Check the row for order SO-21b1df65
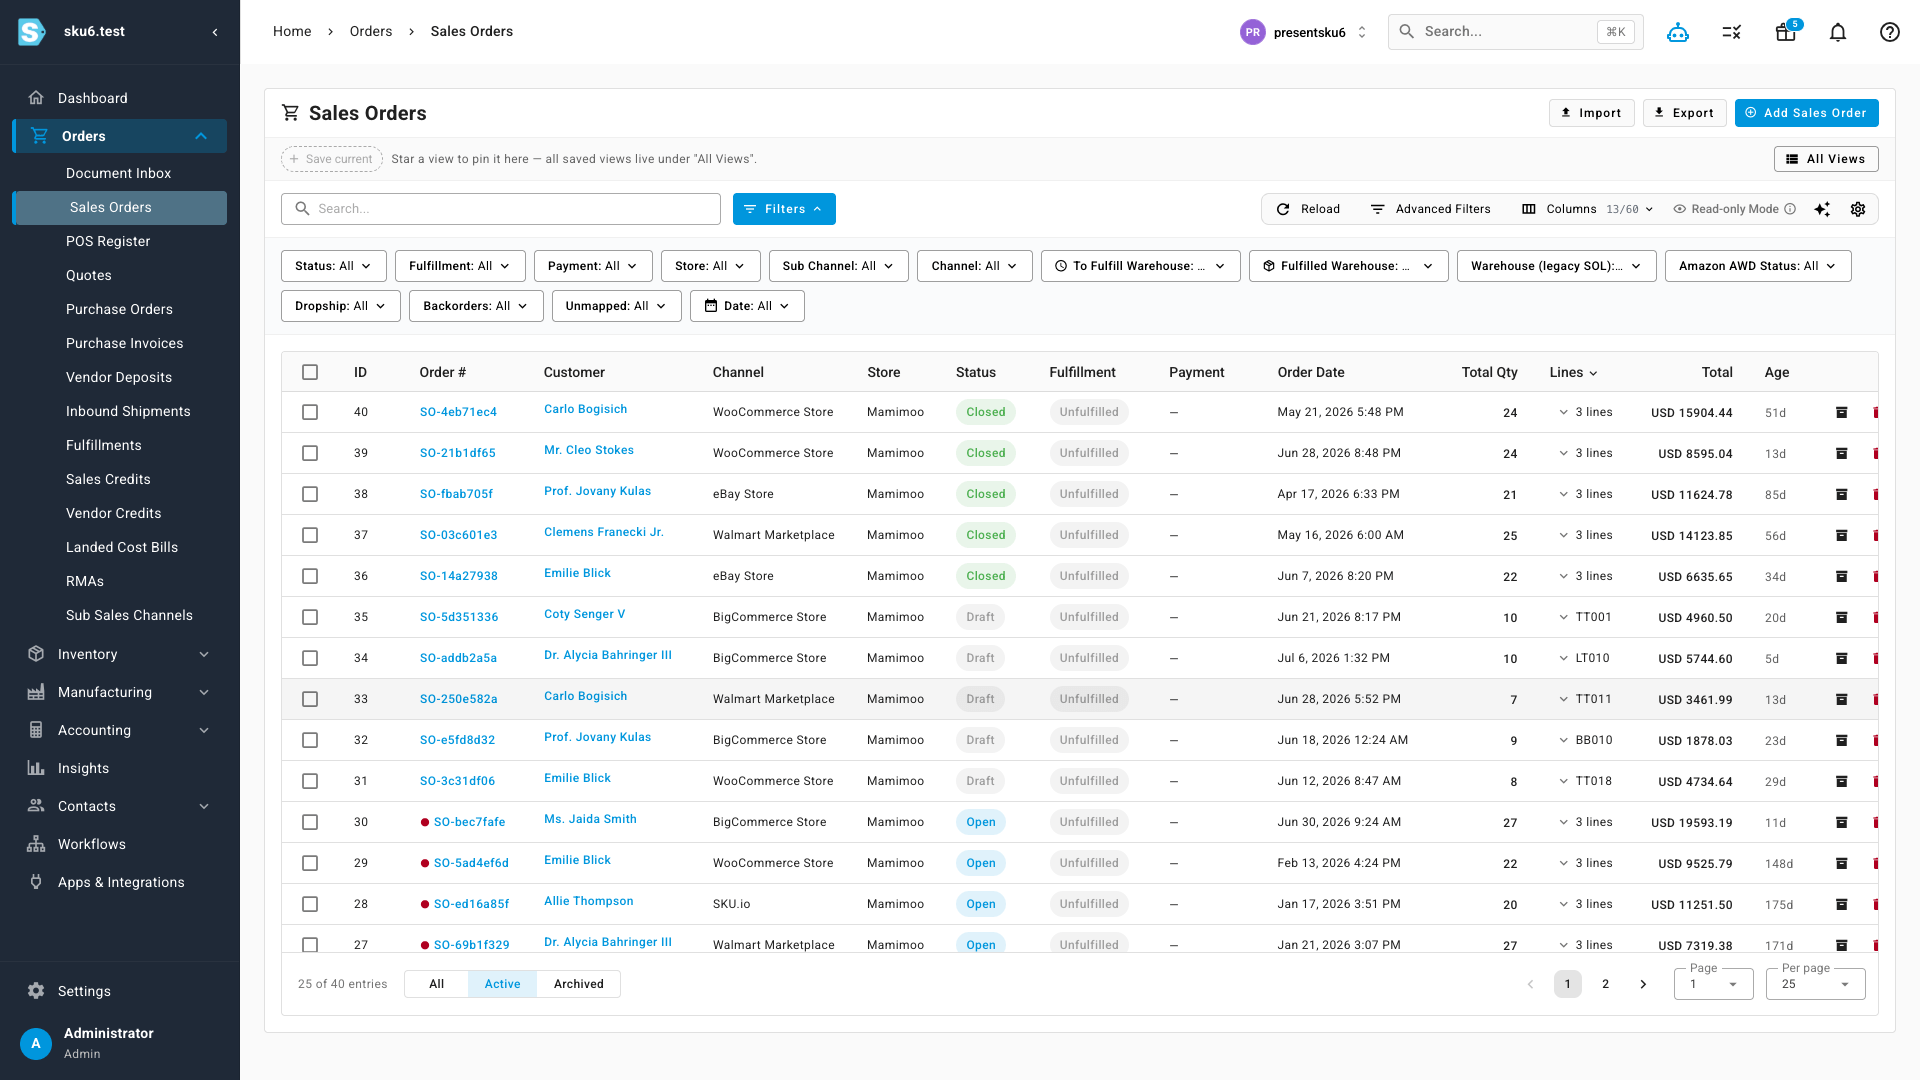1920x1080 pixels. [x=310, y=453]
